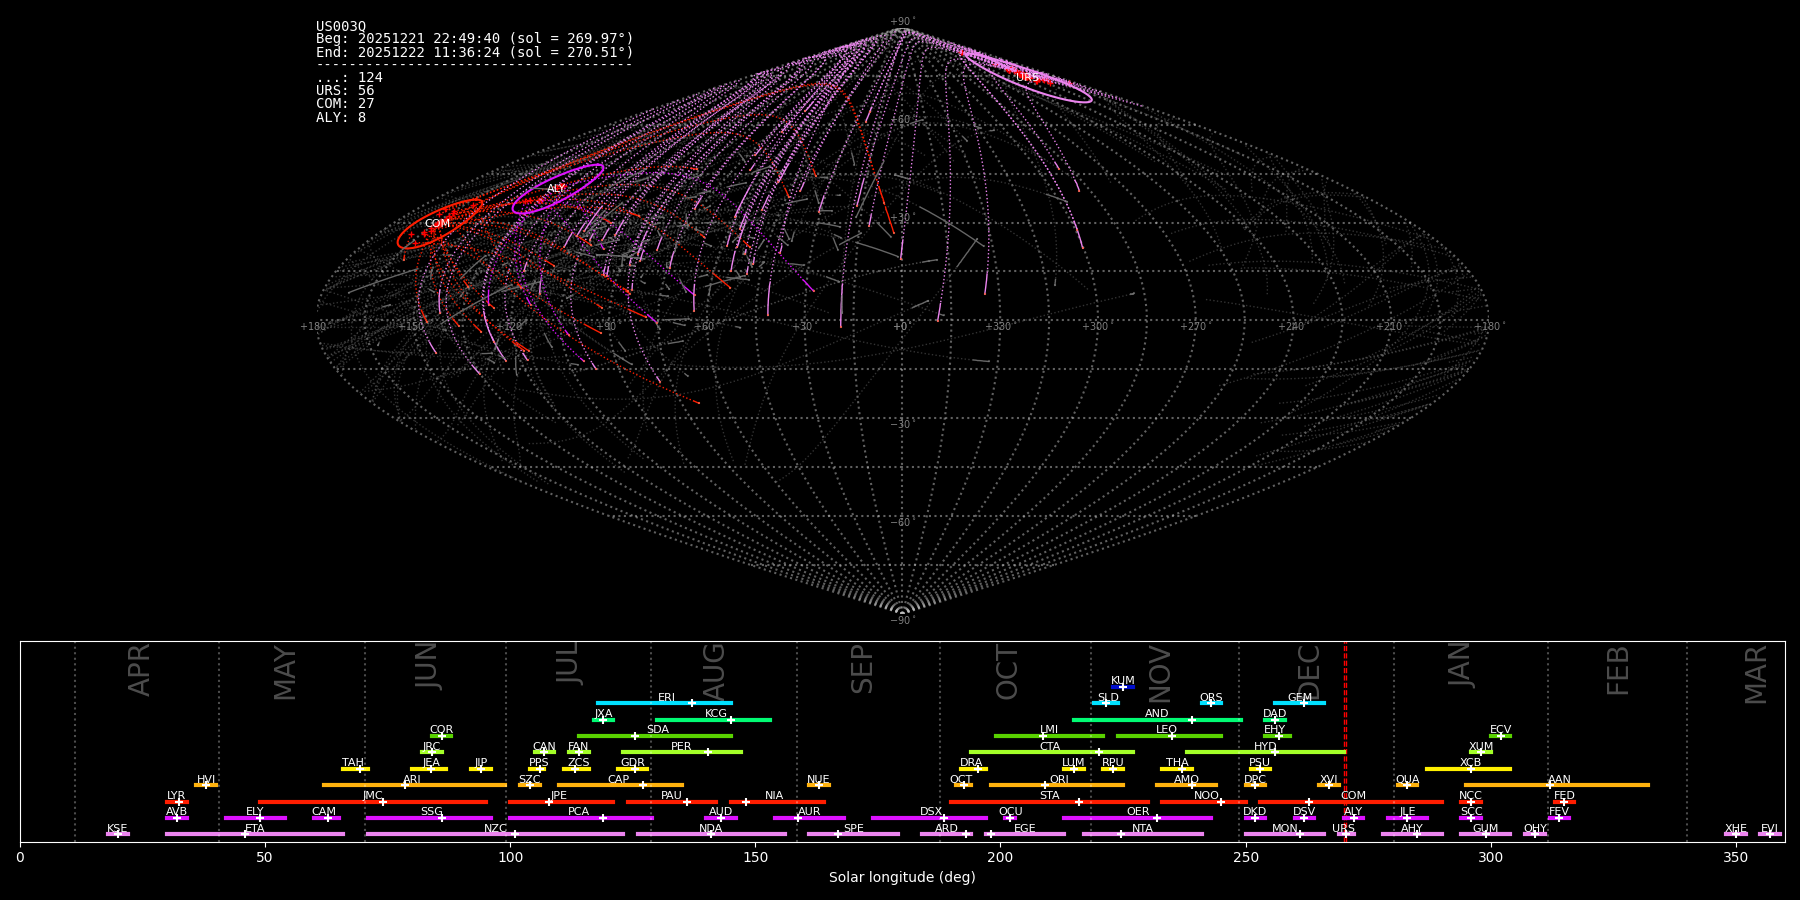1800x900 pixels.
Task: Click the KSE shower label in the timeline
Action: 117,829
